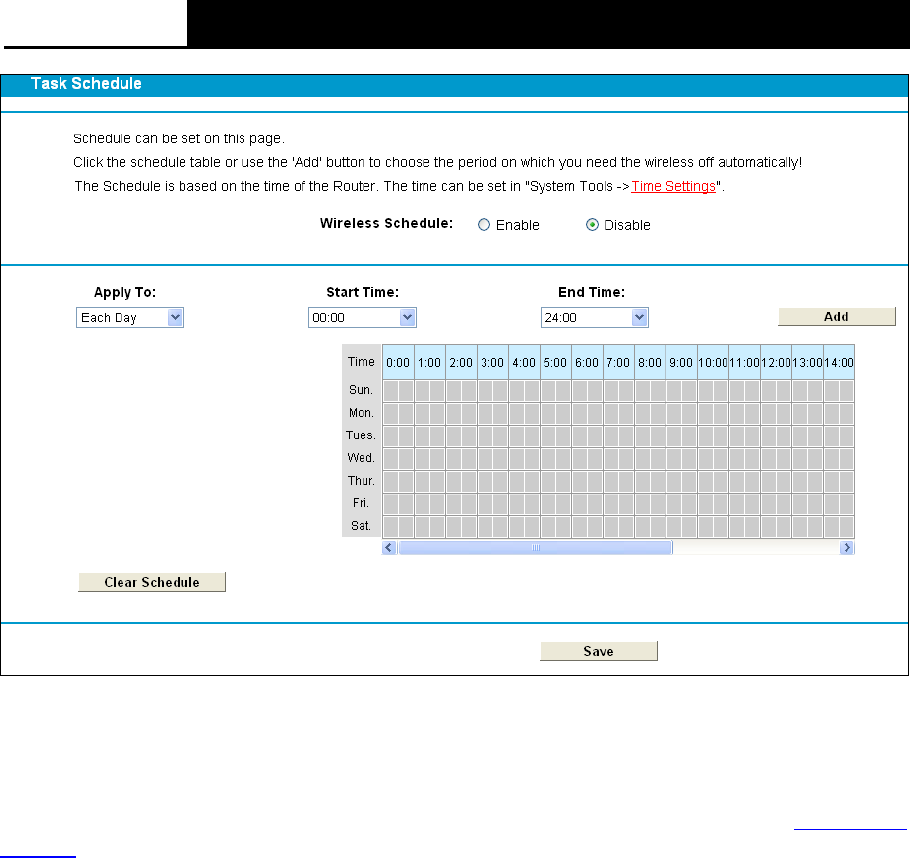The image size is (910, 858).
Task: Select the Disable wireless schedule radio
Action: (592, 225)
